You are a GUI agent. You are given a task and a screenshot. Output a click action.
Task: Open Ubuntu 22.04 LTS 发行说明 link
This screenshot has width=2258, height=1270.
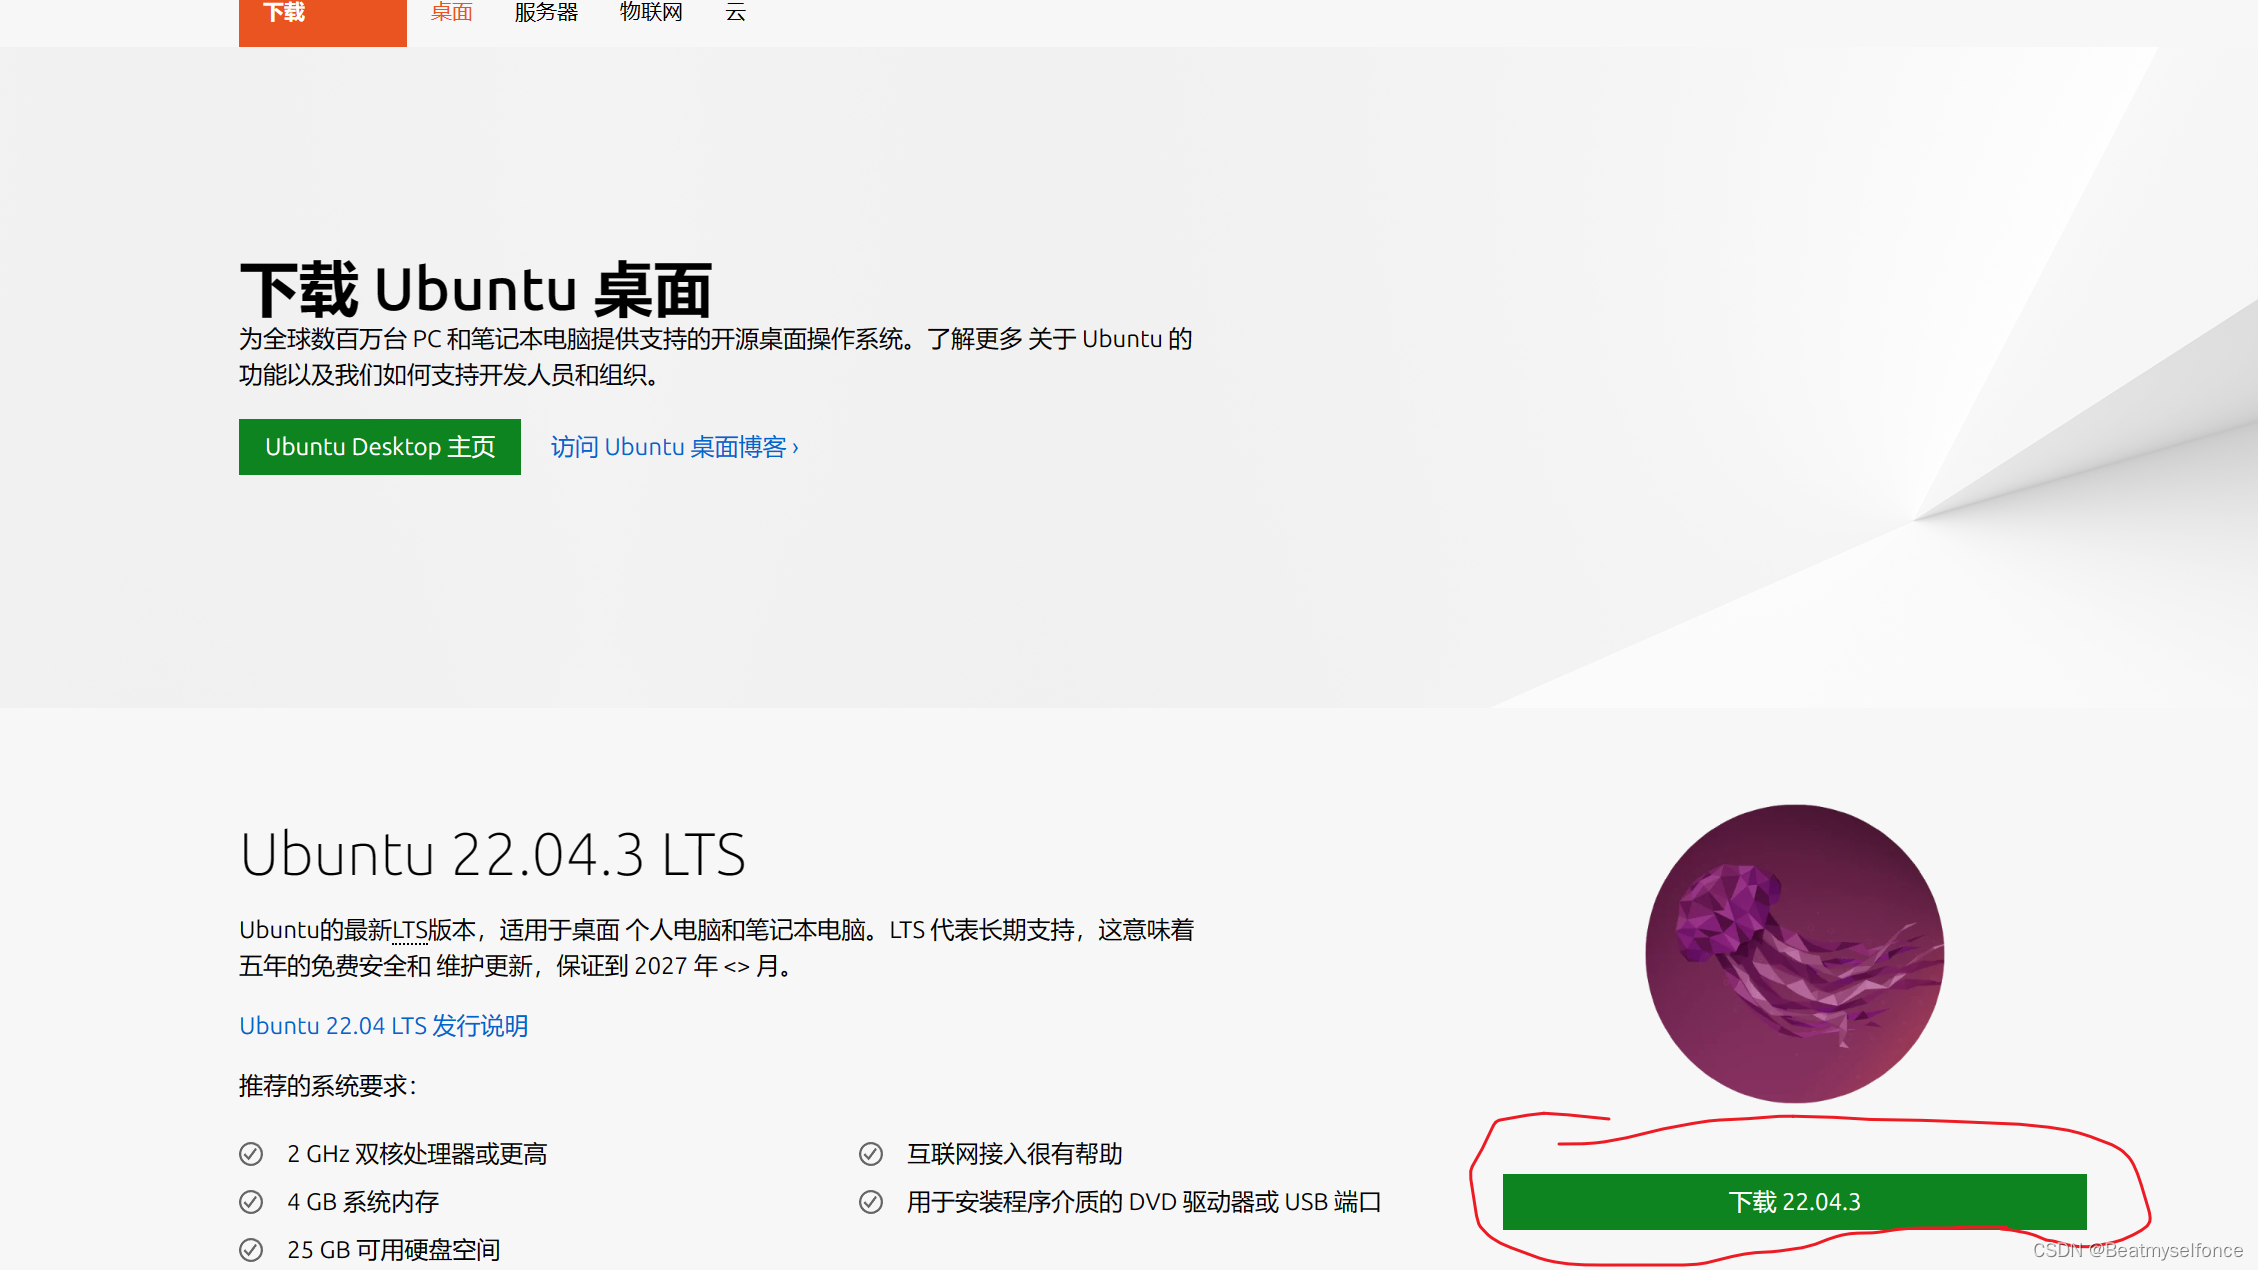click(x=383, y=1025)
